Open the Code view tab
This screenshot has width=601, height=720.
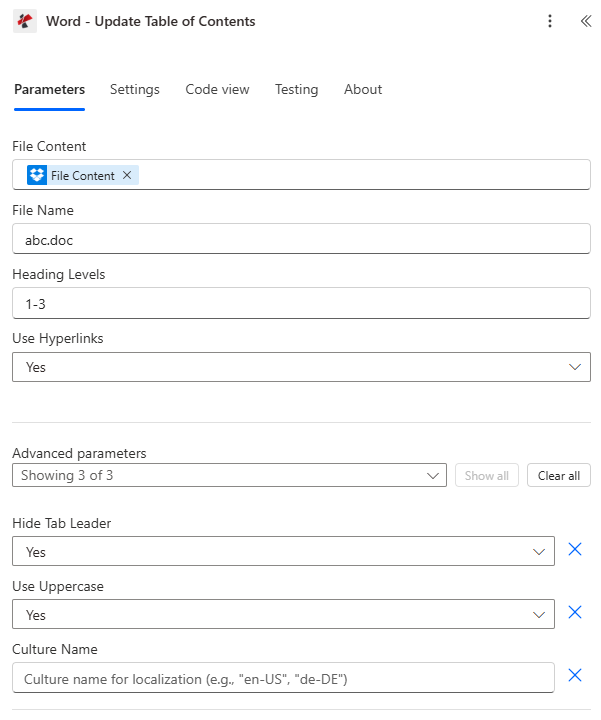click(217, 89)
